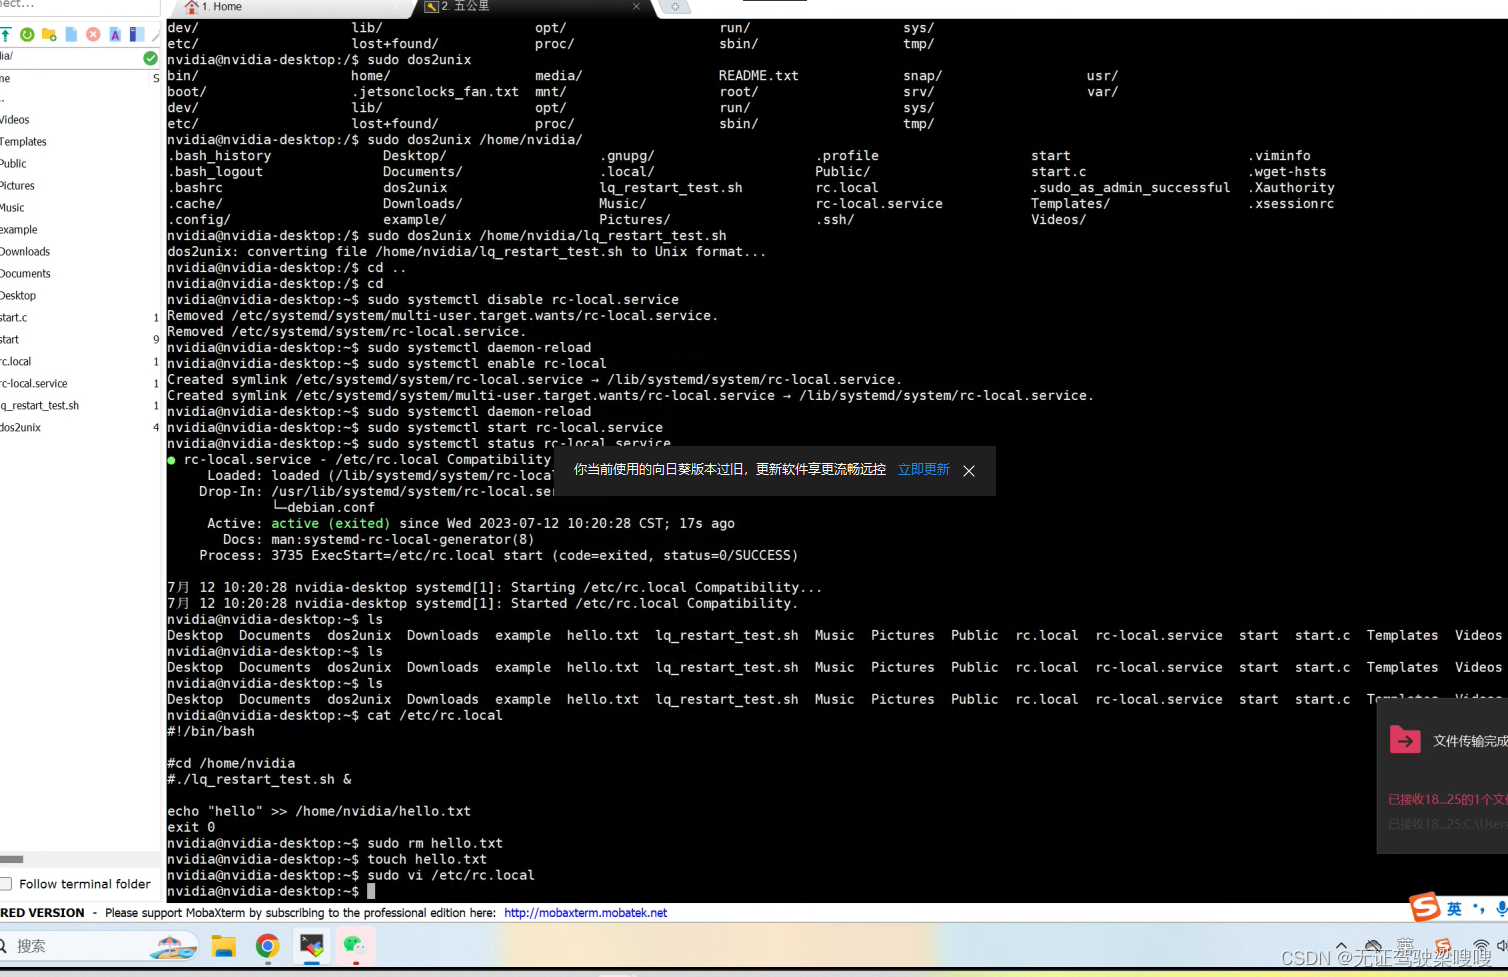Open Google Chrome from the taskbar
The width and height of the screenshot is (1508, 977).
coord(267,946)
